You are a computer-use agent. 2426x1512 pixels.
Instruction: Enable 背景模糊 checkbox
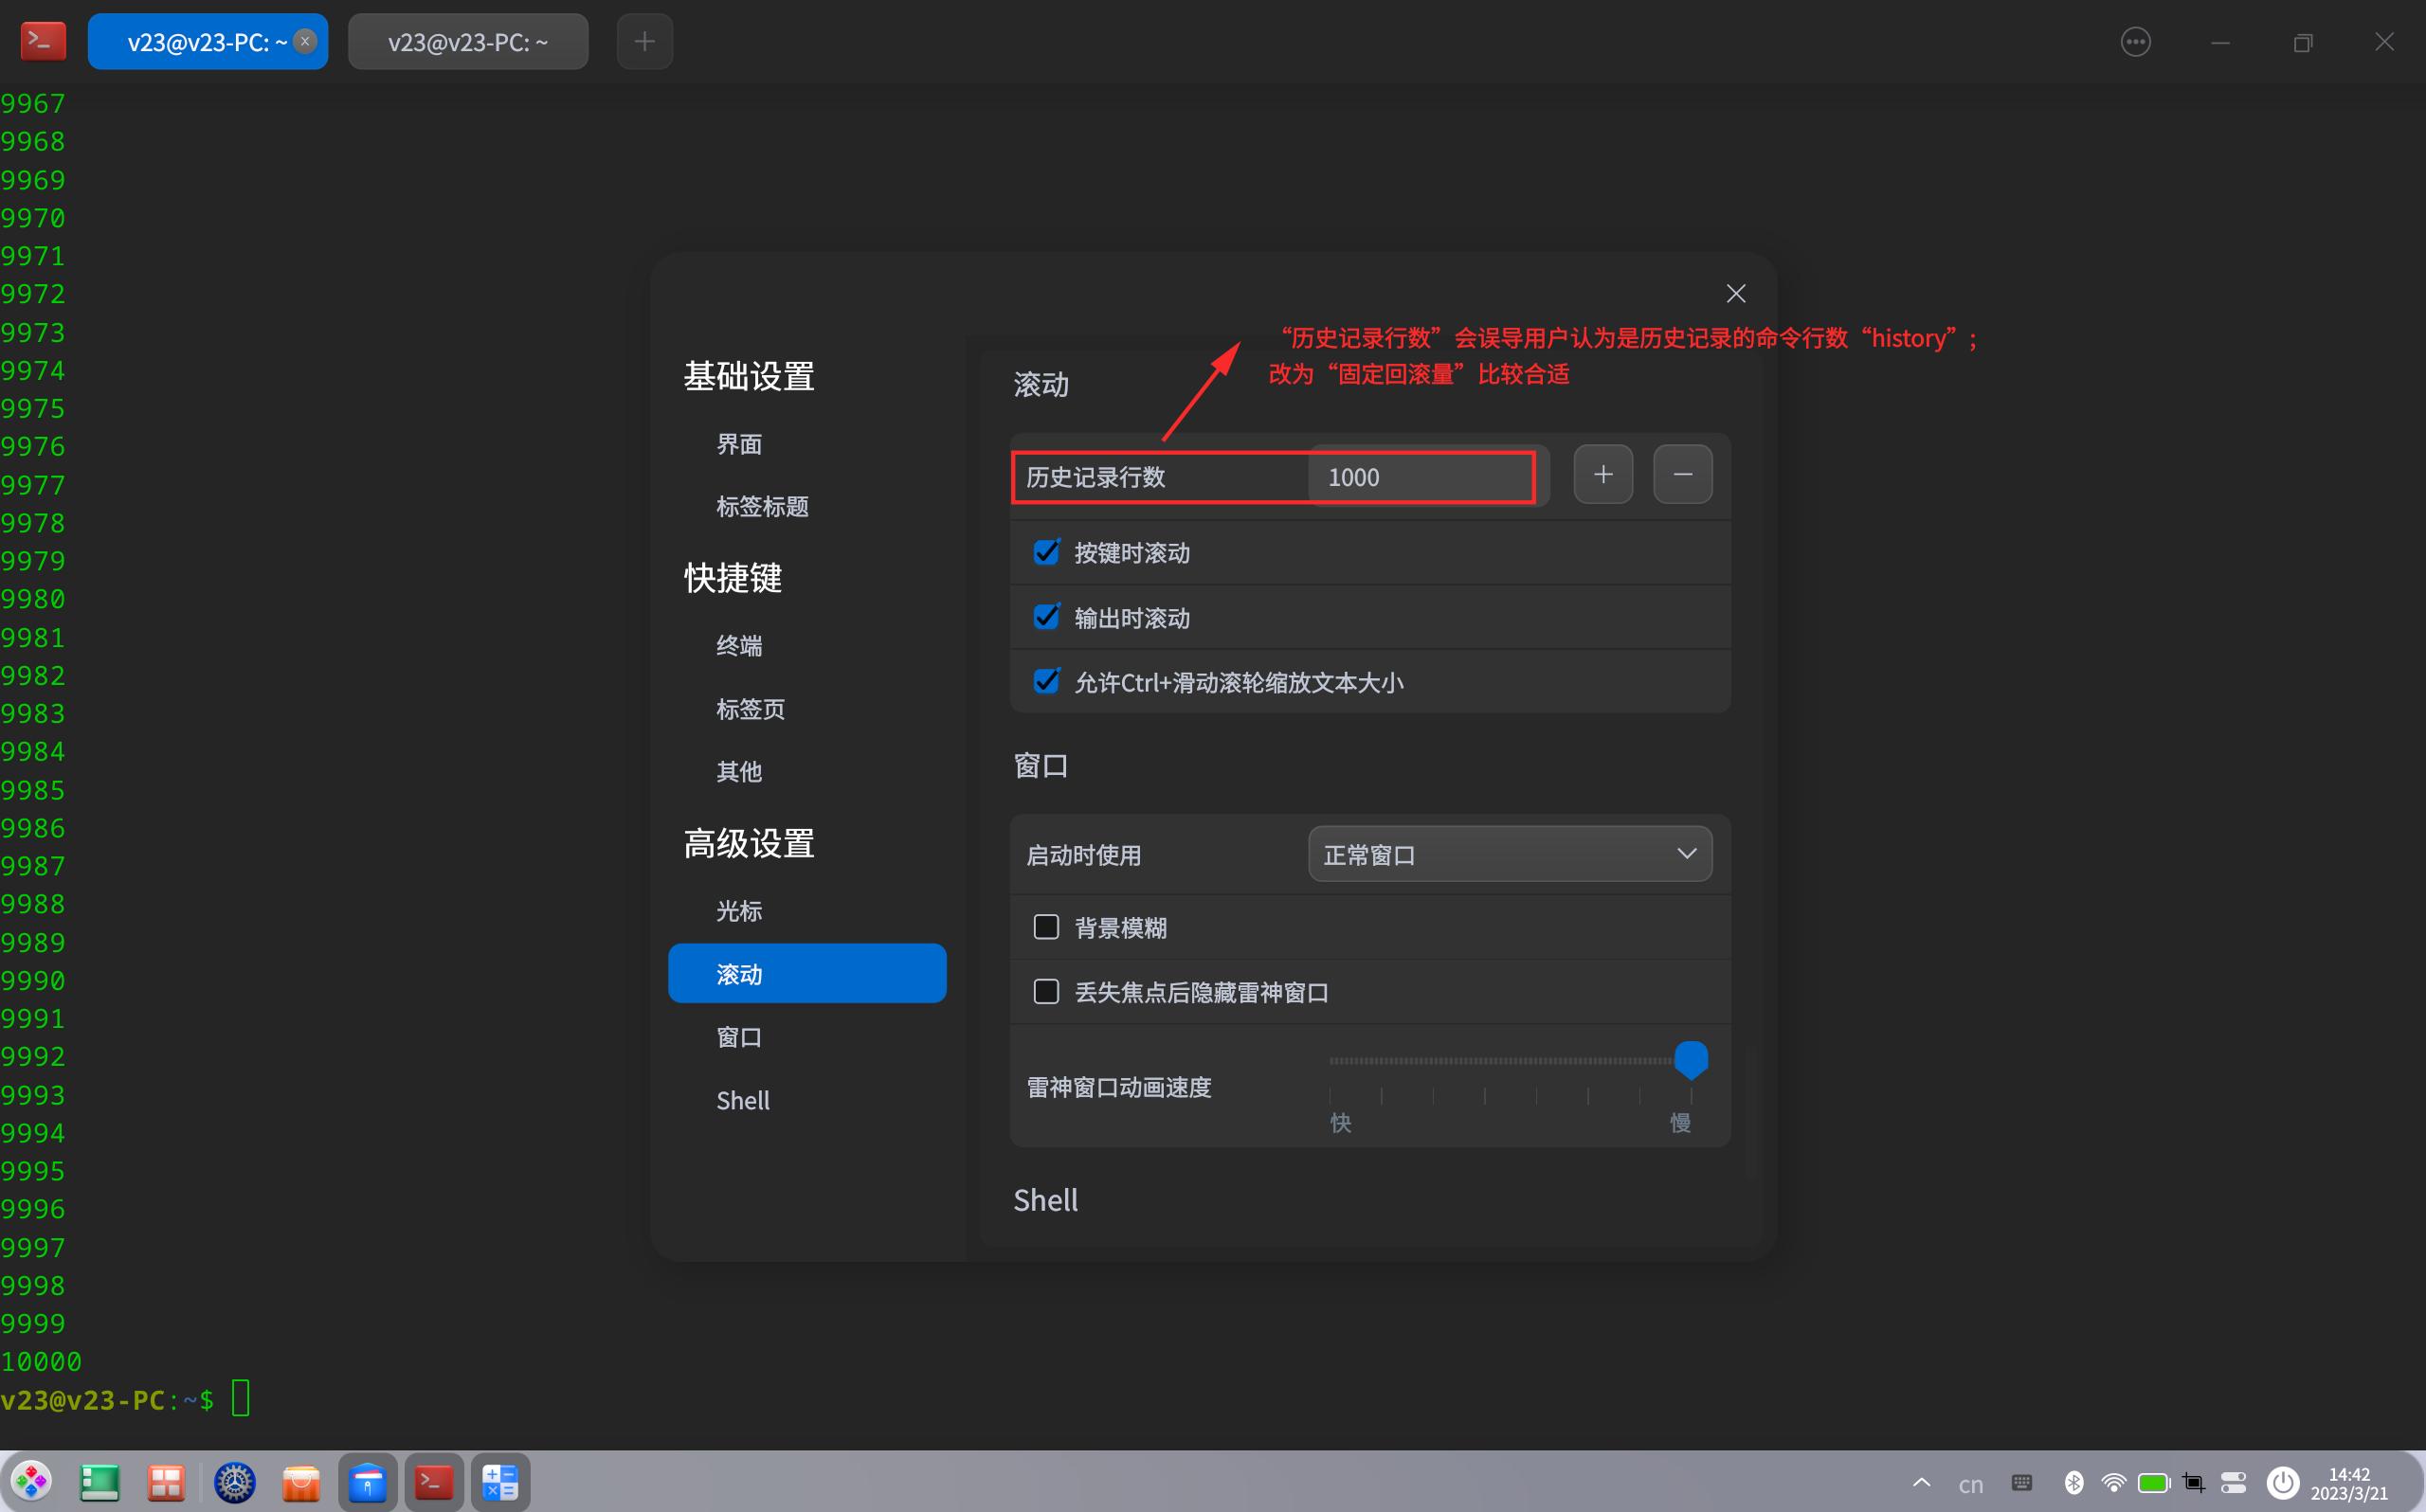pos(1046,927)
